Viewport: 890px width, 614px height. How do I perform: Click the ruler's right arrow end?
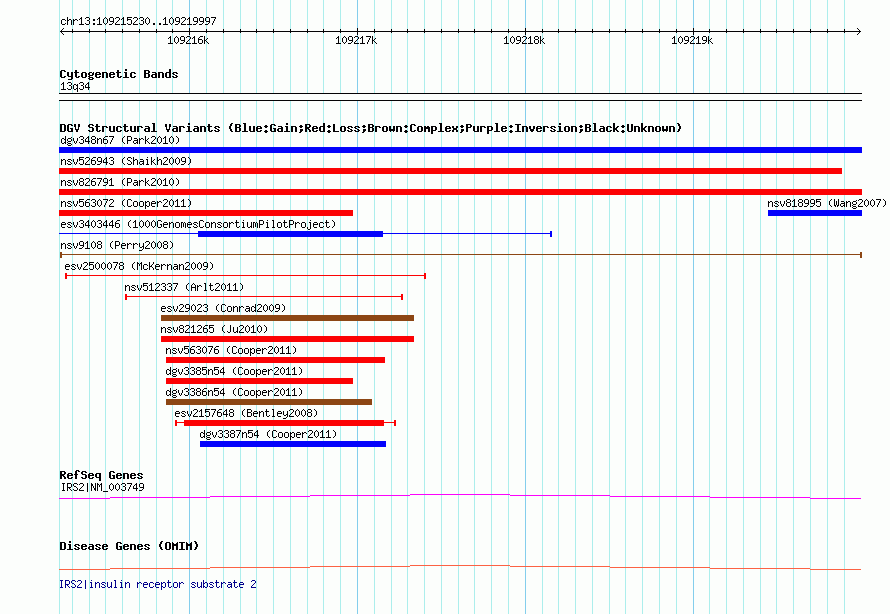[x=859, y=31]
